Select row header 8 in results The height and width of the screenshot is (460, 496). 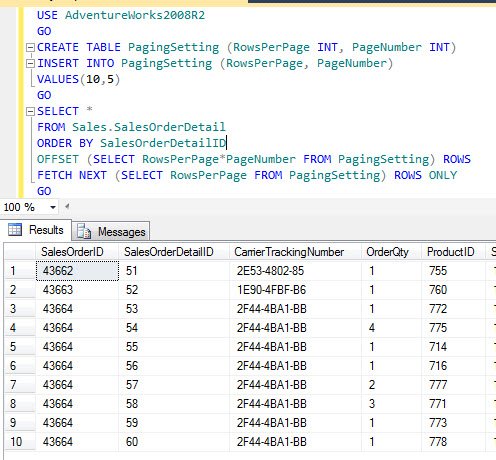[x=20, y=404]
